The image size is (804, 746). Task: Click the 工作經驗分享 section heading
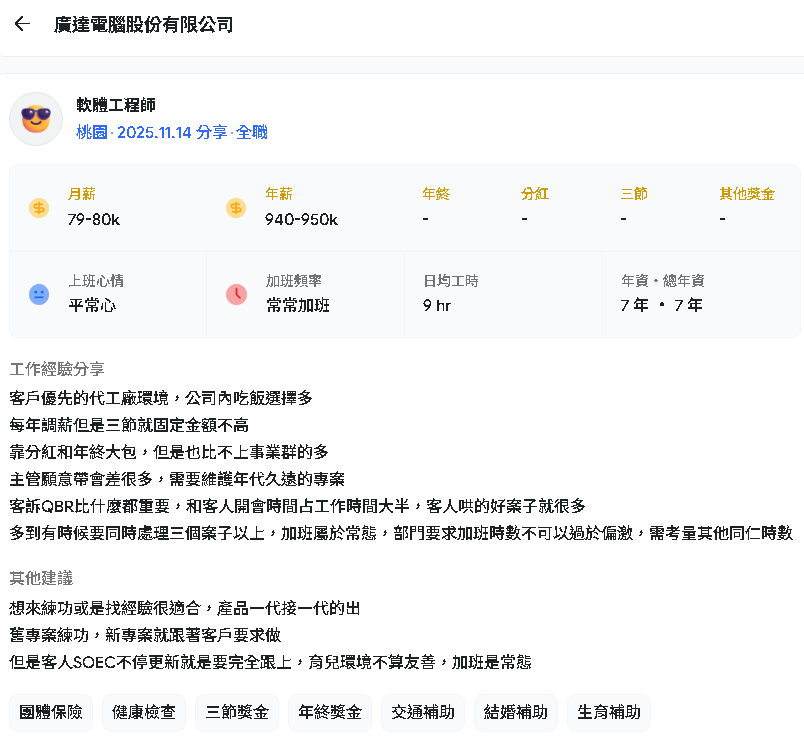[x=57, y=369]
